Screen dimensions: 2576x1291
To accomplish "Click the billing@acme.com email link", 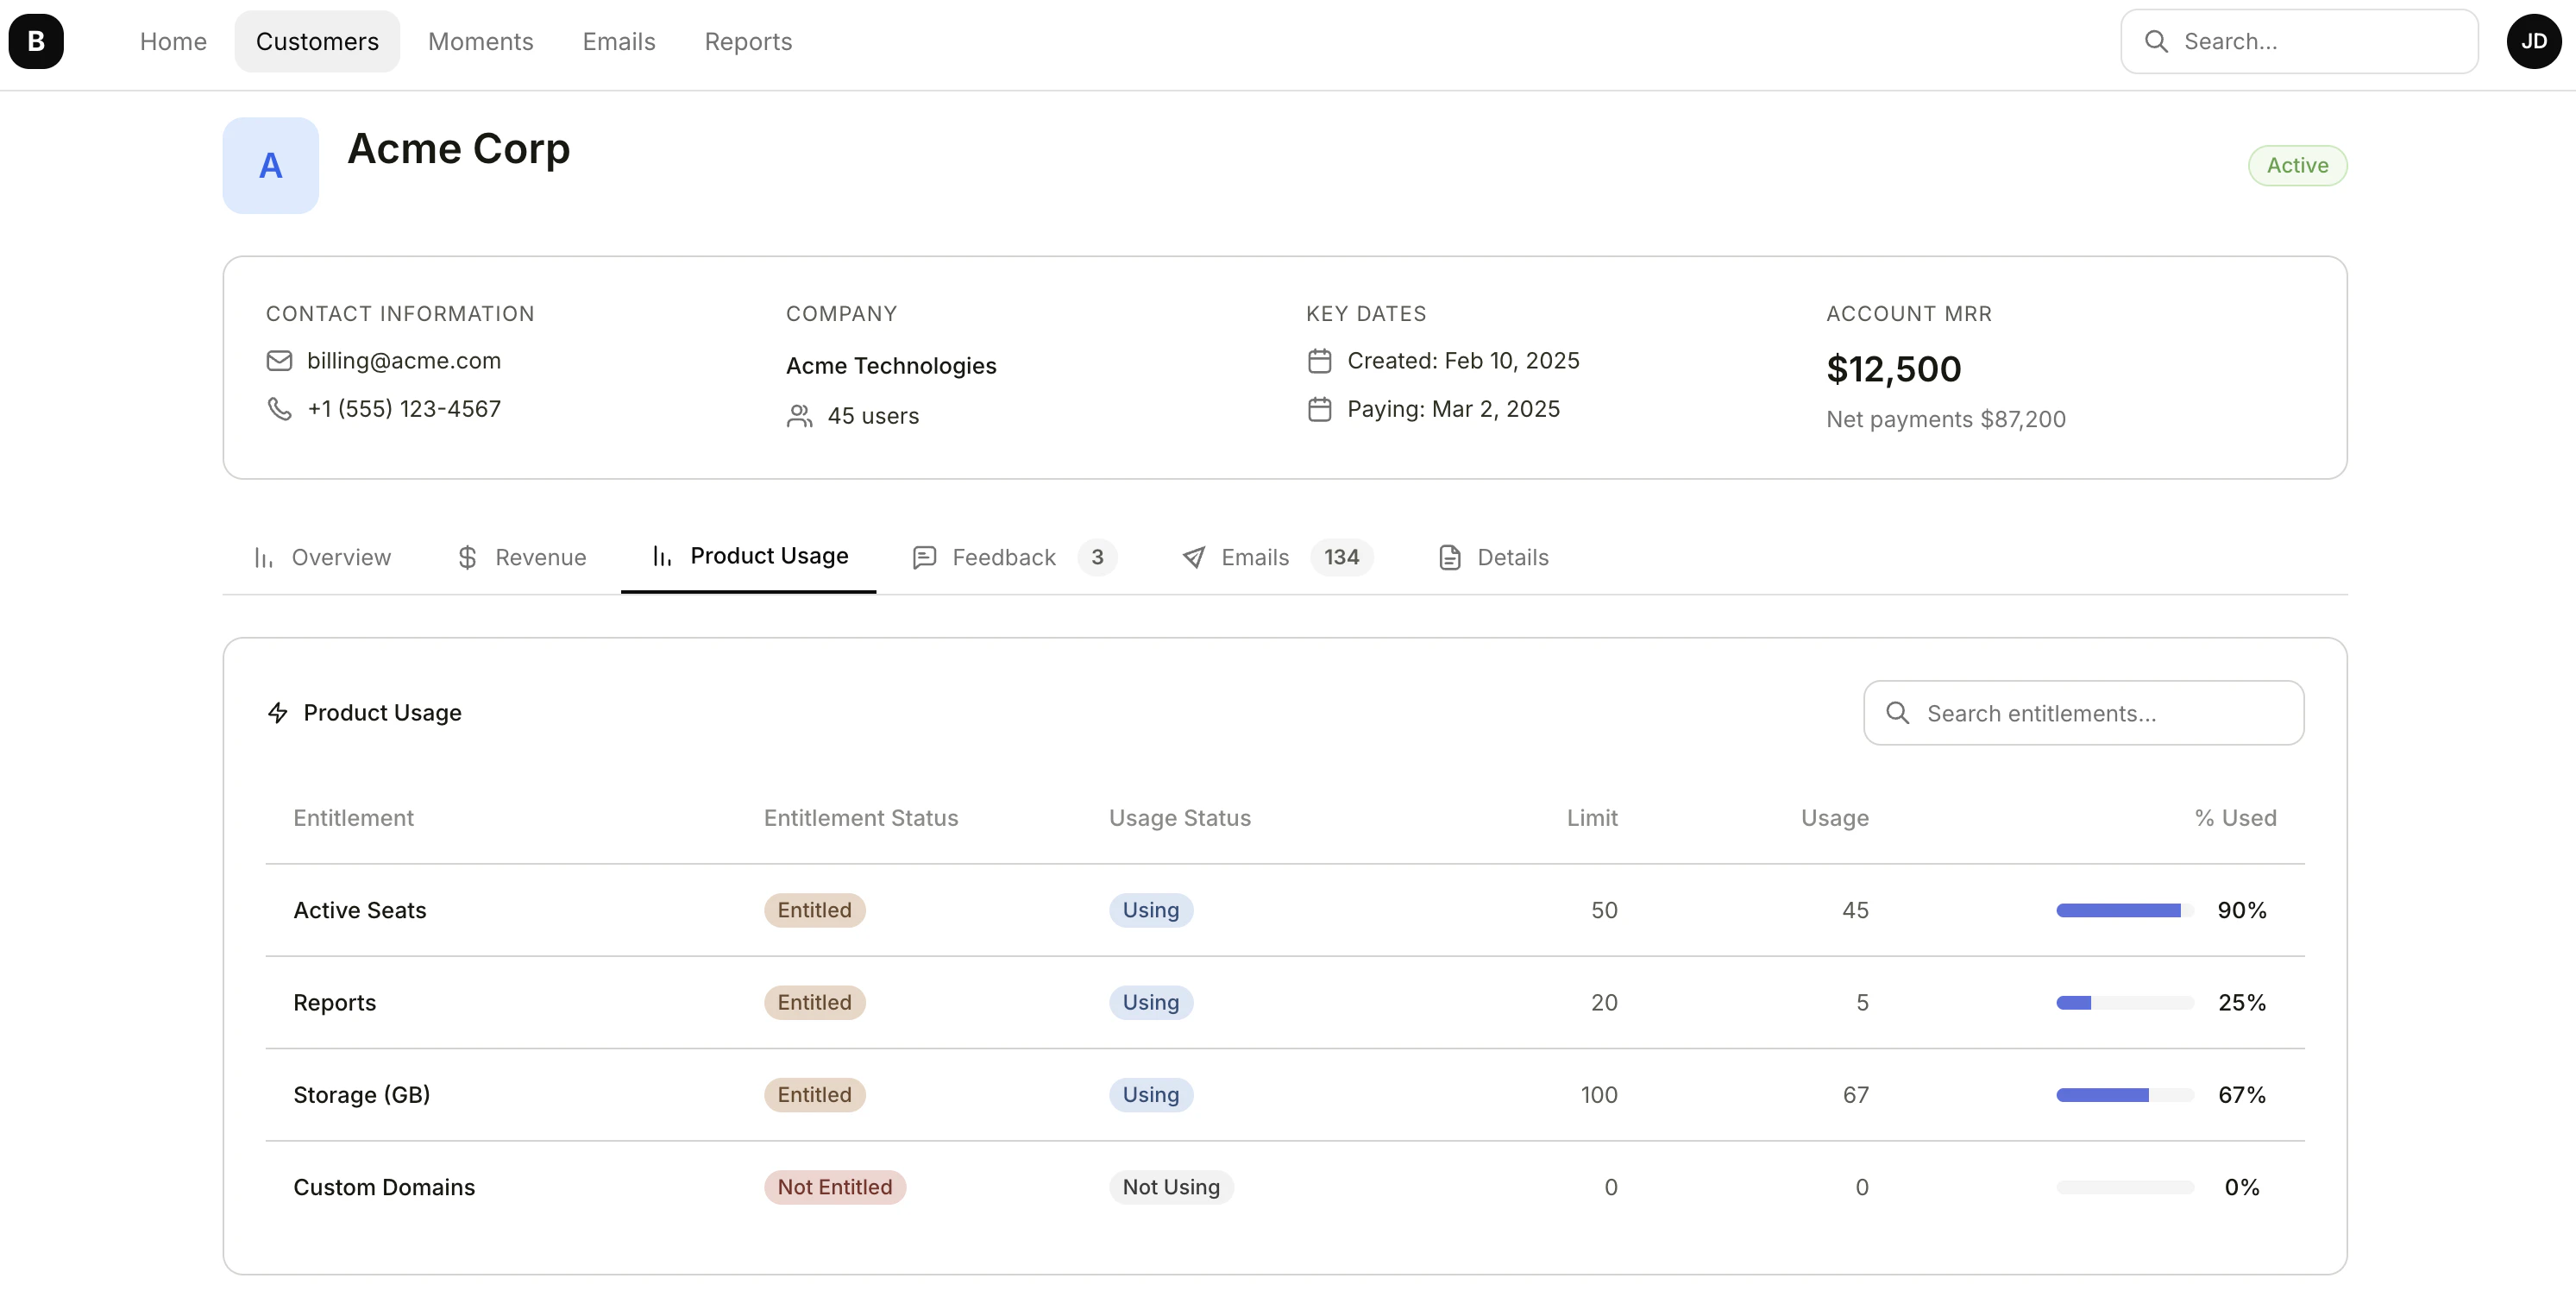I will [x=404, y=360].
